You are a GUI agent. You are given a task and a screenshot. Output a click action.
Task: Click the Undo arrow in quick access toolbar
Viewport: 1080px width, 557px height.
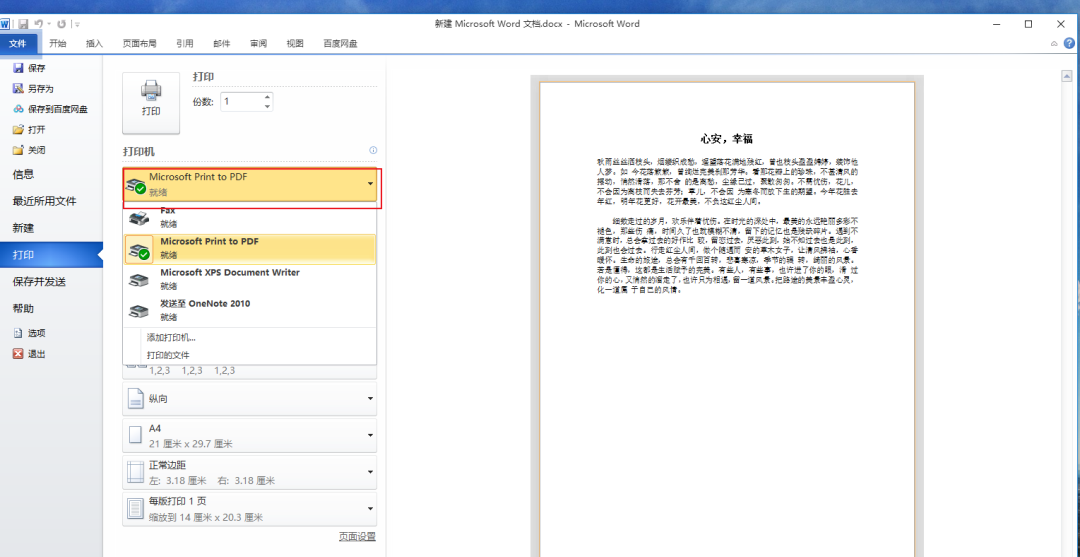(39, 23)
